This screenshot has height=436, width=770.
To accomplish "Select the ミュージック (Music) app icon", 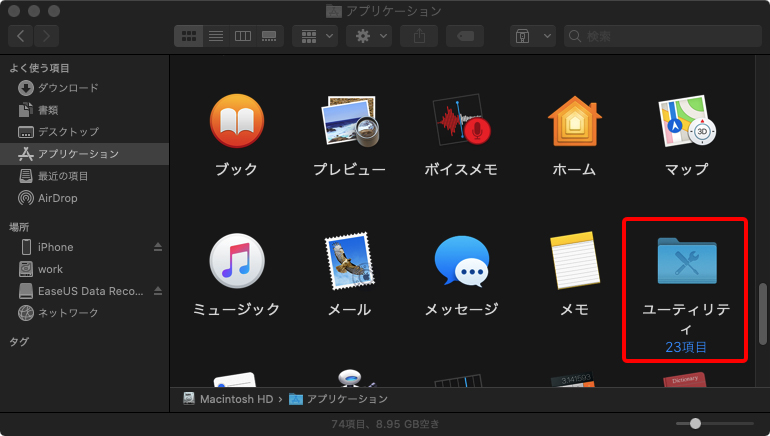I will 236,261.
